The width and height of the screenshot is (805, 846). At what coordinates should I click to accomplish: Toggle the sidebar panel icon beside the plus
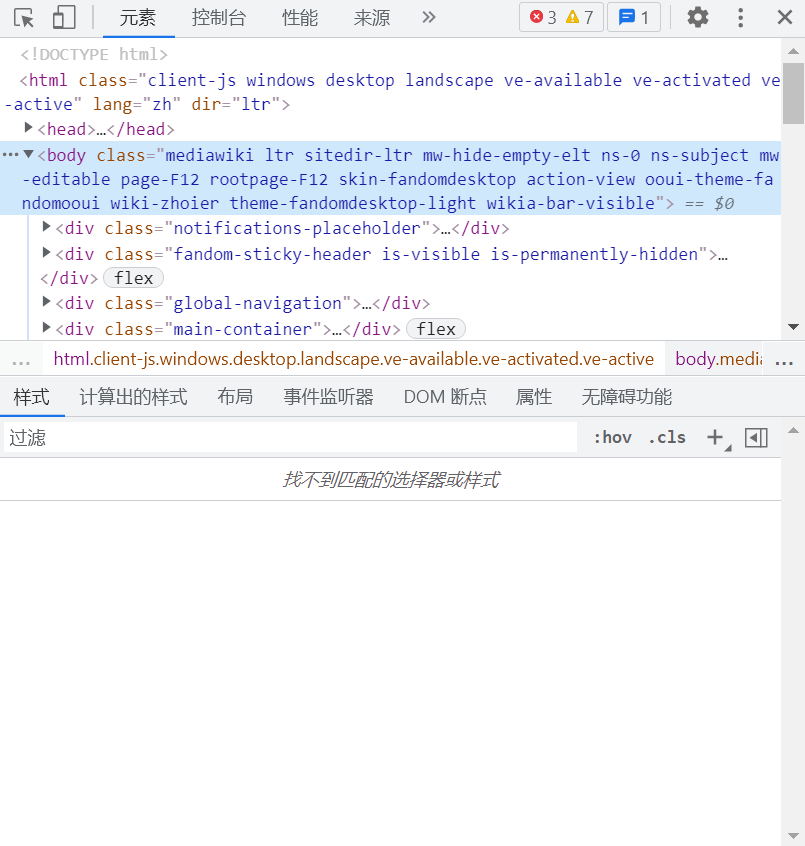coord(756,437)
